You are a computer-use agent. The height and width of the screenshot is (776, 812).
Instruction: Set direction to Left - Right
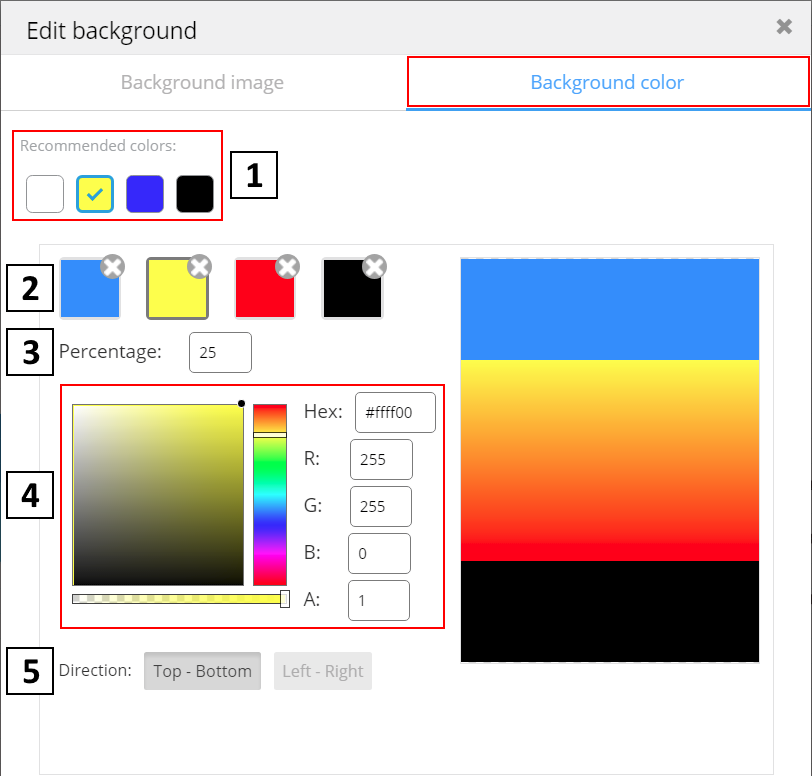(323, 671)
